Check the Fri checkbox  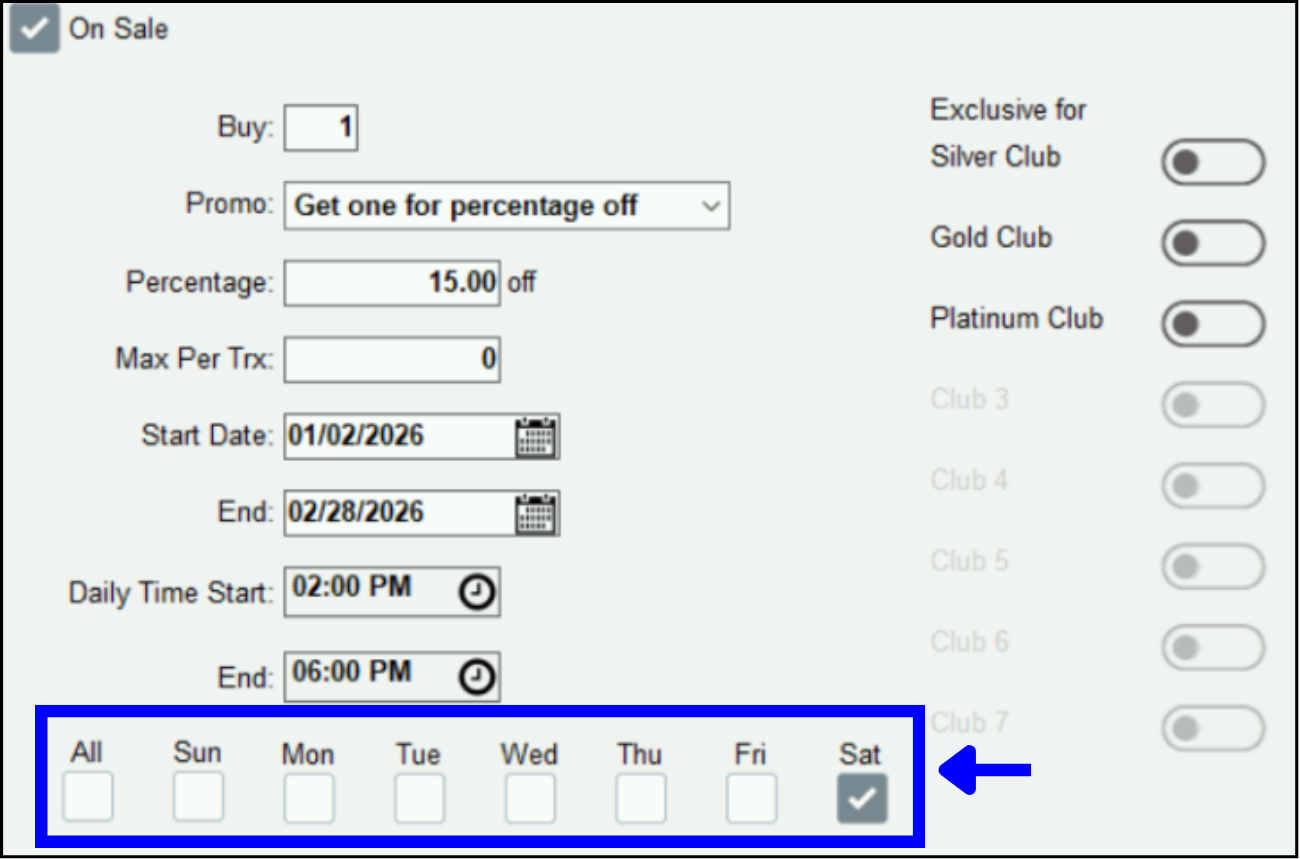click(x=751, y=798)
